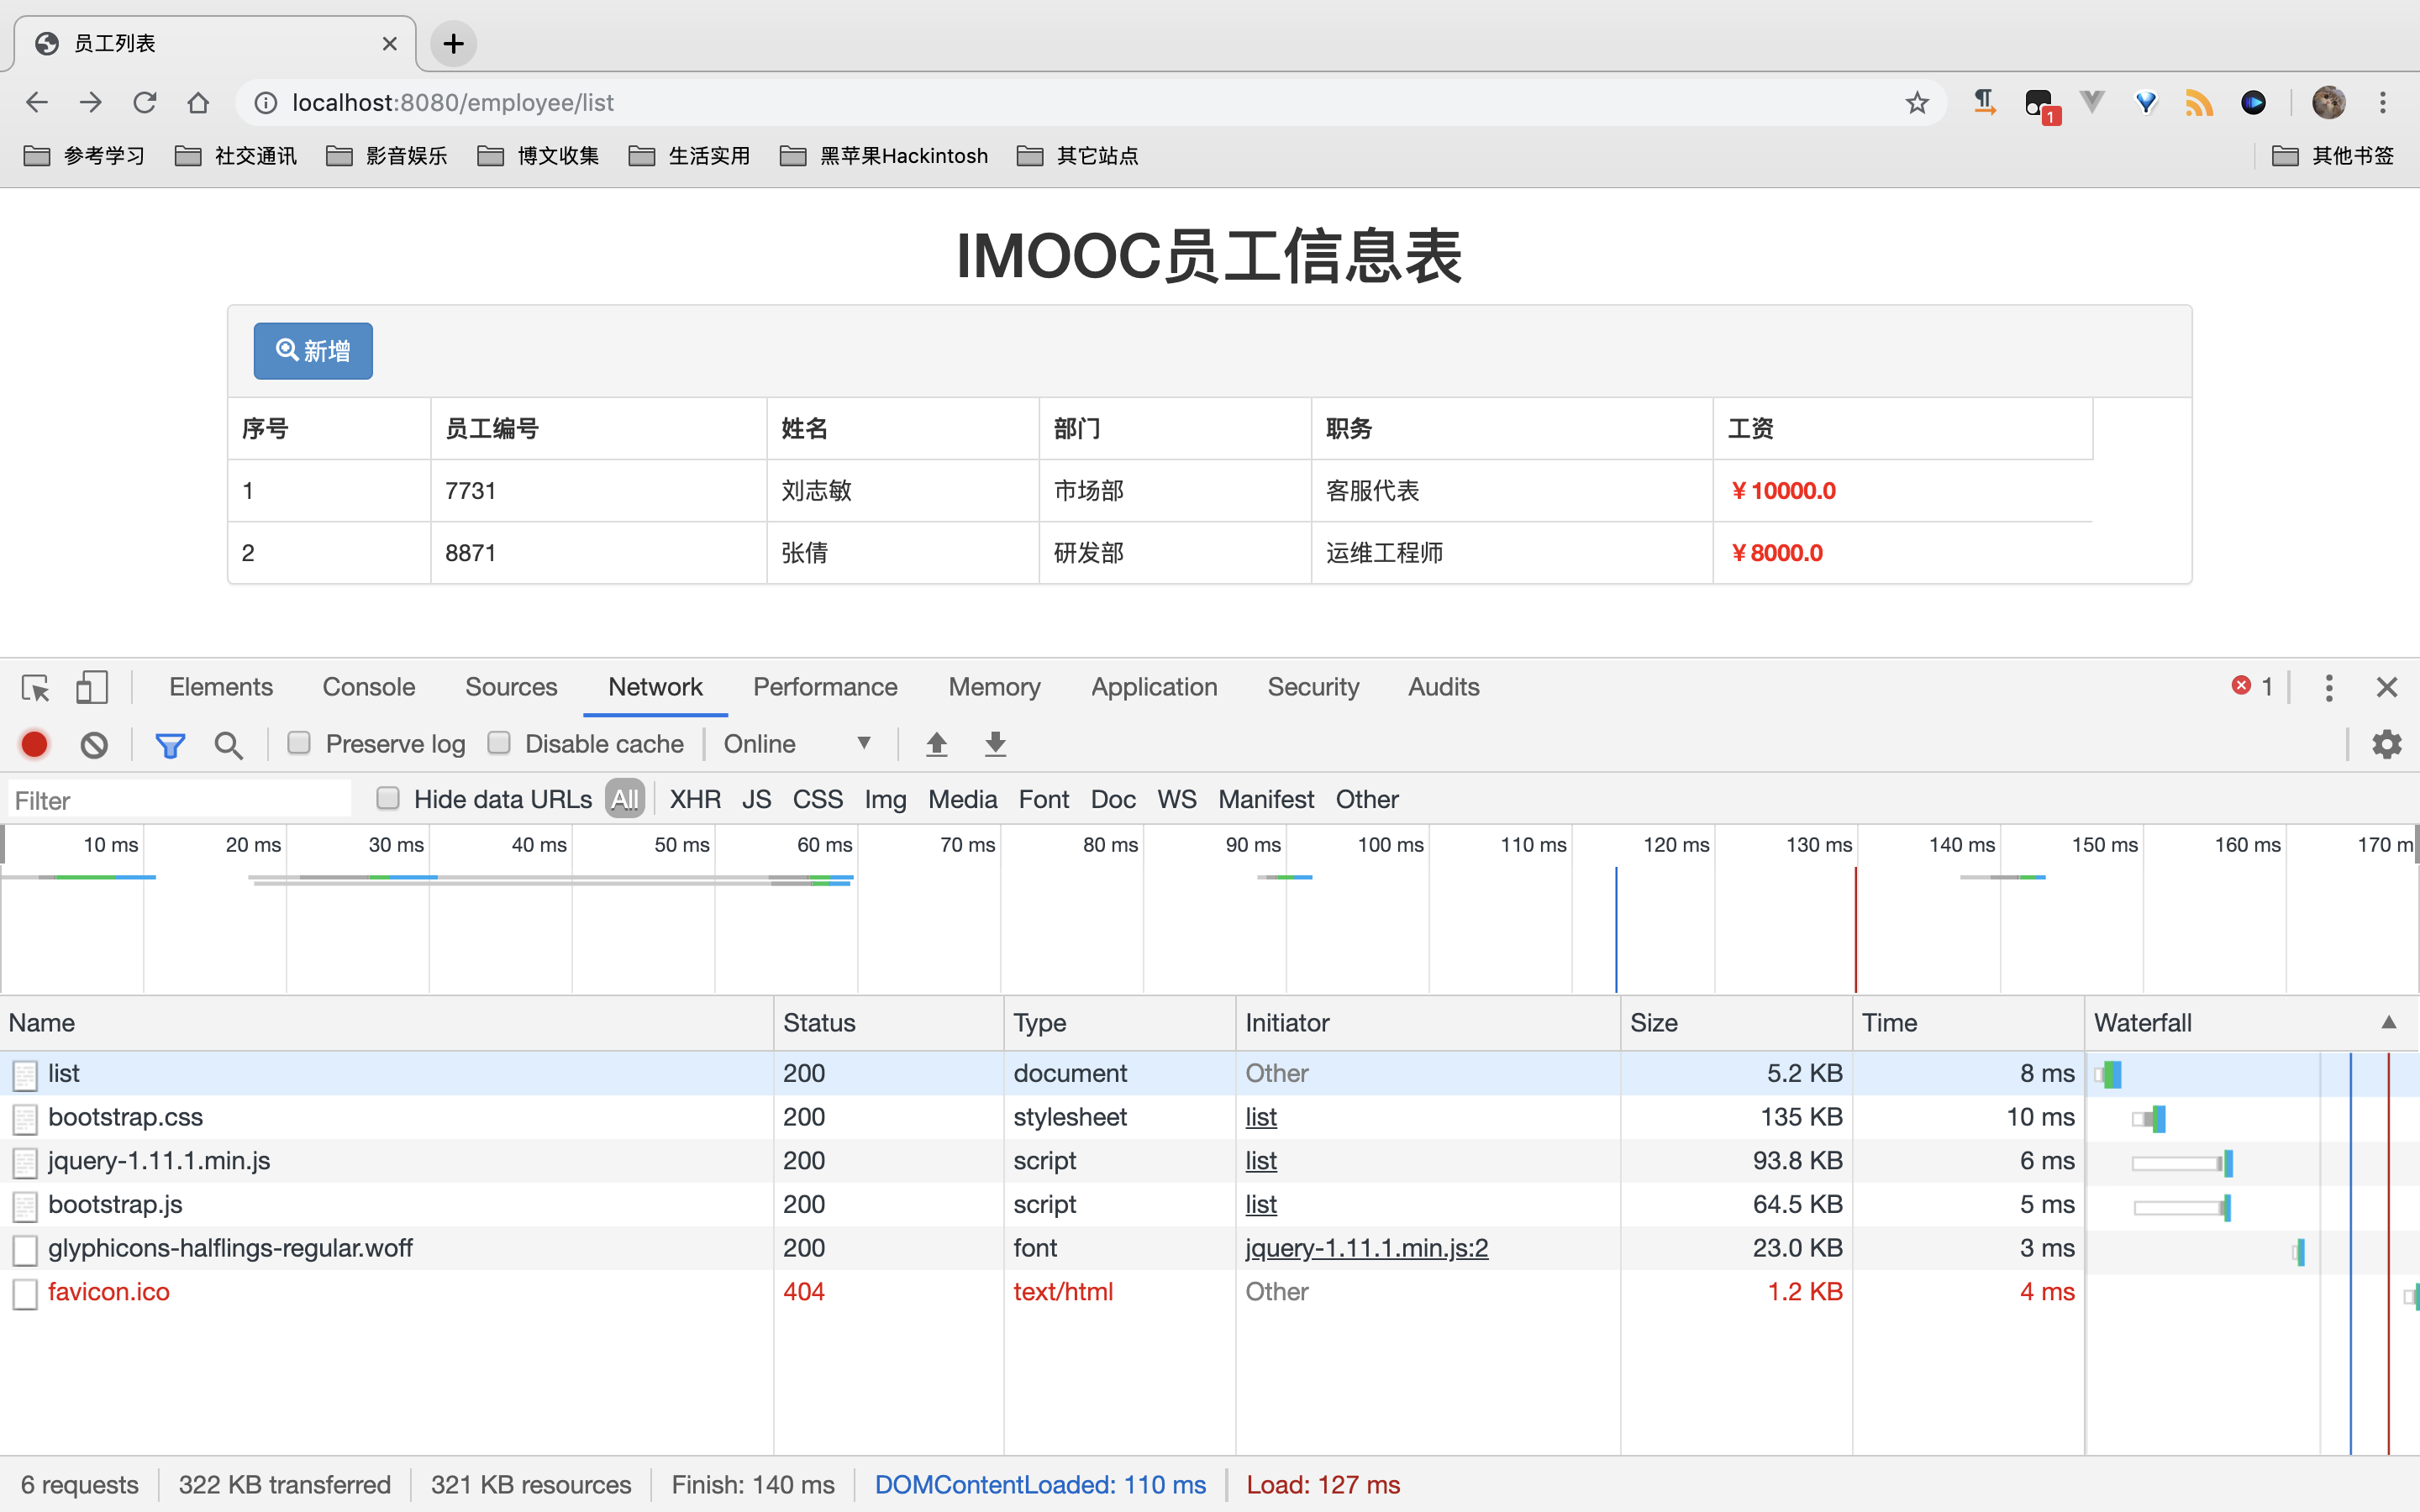
Task: Click the red error count indicator
Action: pos(2253,686)
